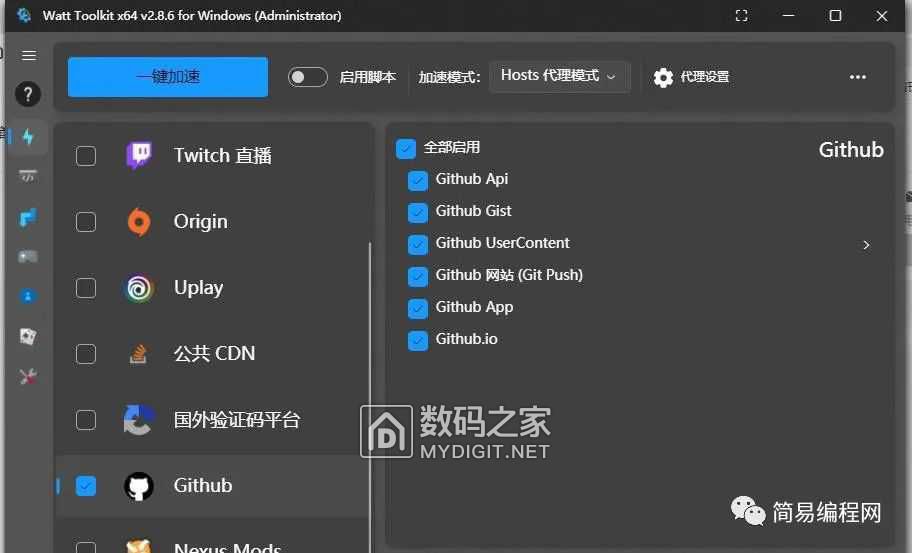Open the playing cards sidebar icon

click(x=28, y=336)
